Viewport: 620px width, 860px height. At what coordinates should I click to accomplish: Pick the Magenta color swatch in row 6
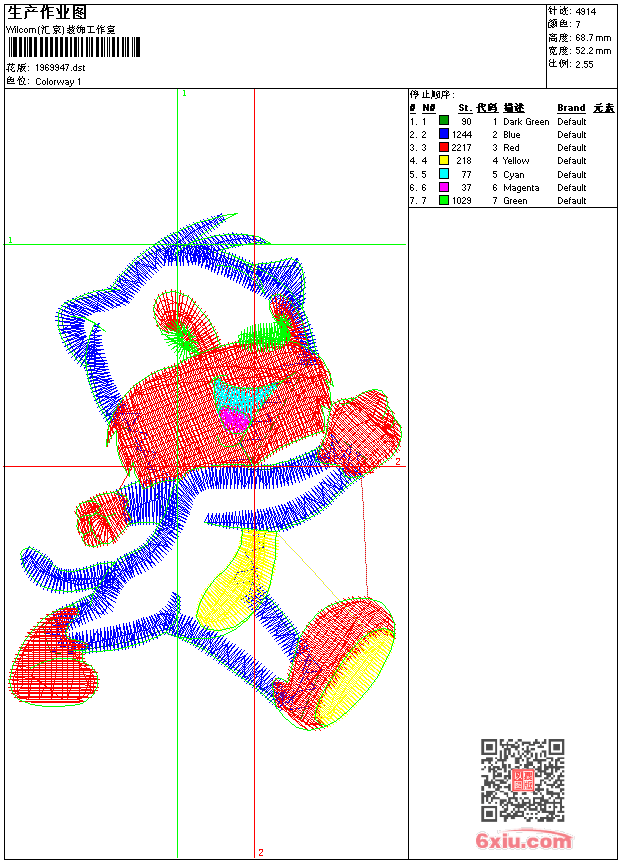(x=444, y=187)
